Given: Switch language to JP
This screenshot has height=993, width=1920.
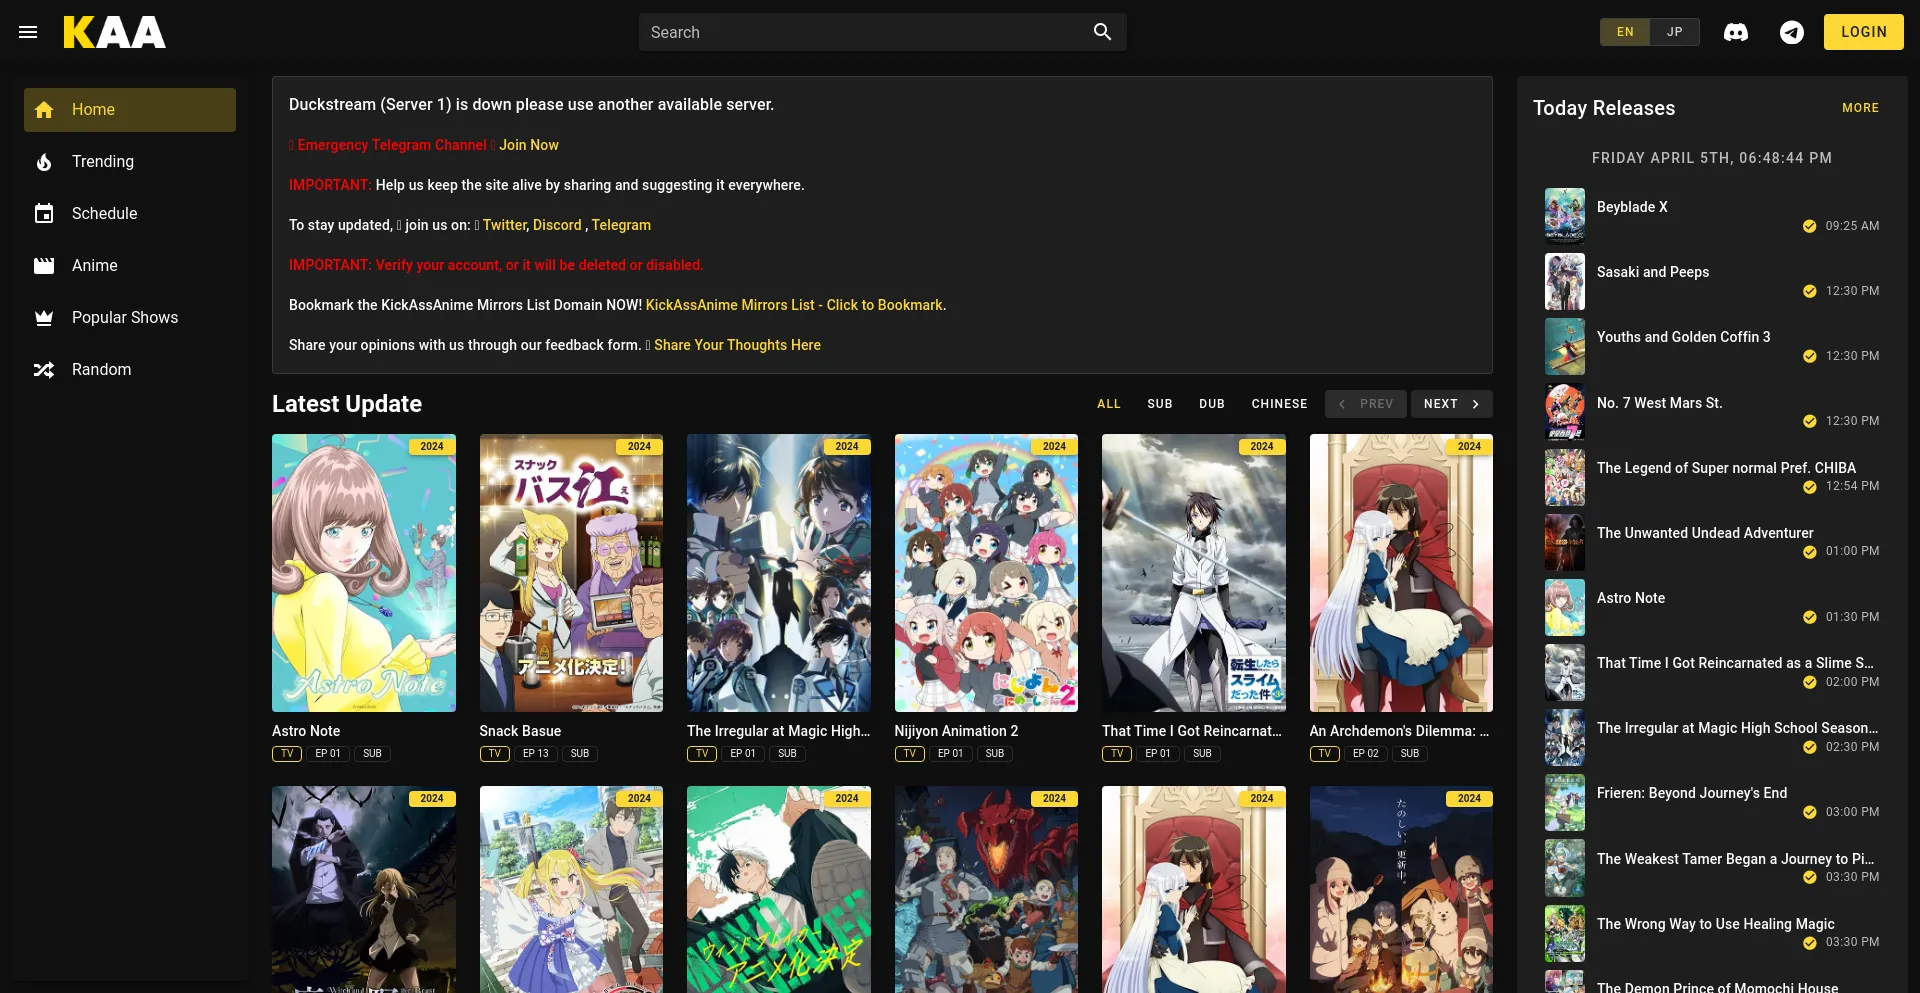Looking at the screenshot, I should coord(1675,32).
